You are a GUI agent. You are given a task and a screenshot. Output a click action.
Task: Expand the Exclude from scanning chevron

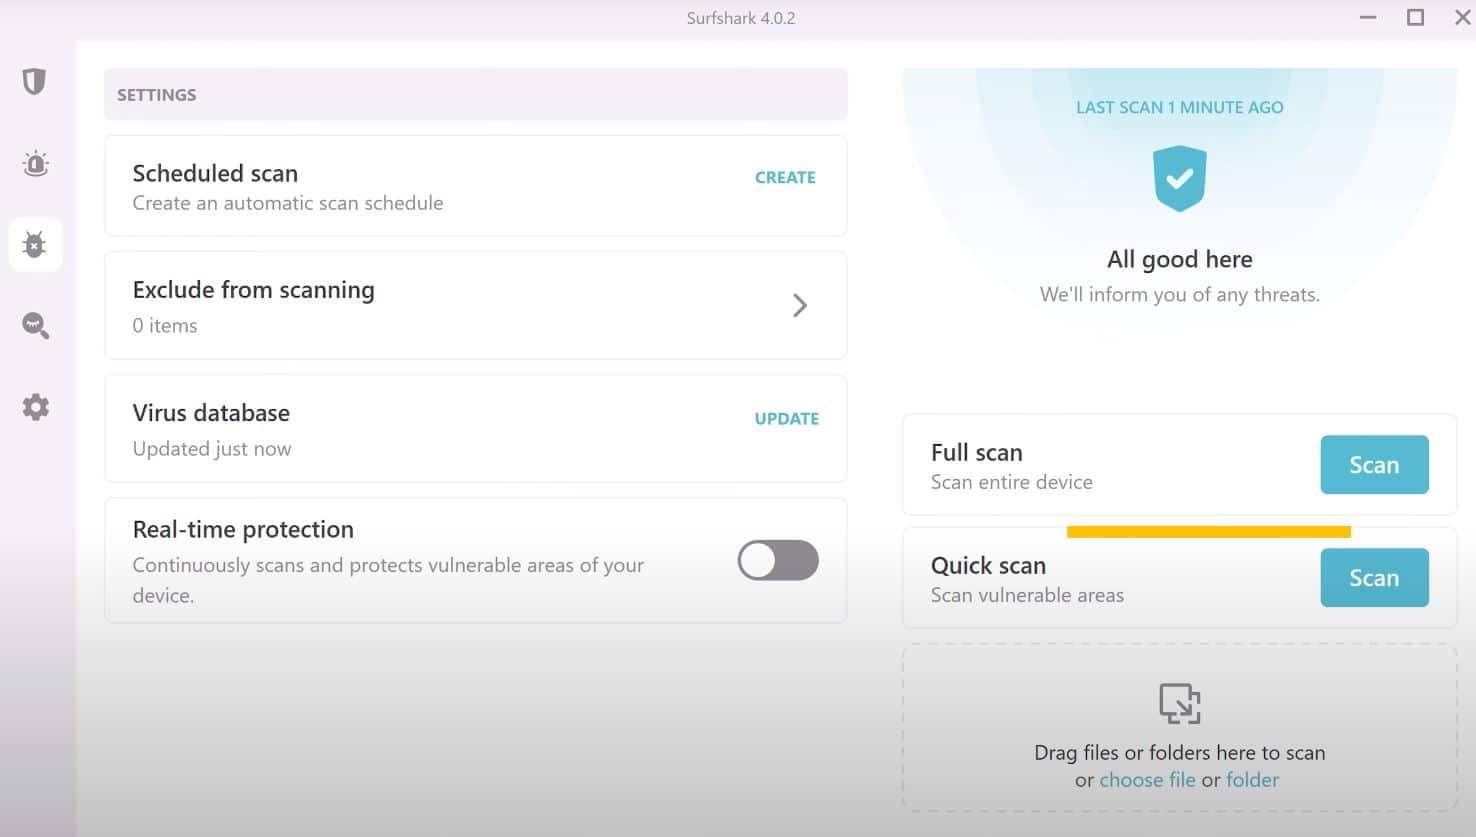[800, 306]
